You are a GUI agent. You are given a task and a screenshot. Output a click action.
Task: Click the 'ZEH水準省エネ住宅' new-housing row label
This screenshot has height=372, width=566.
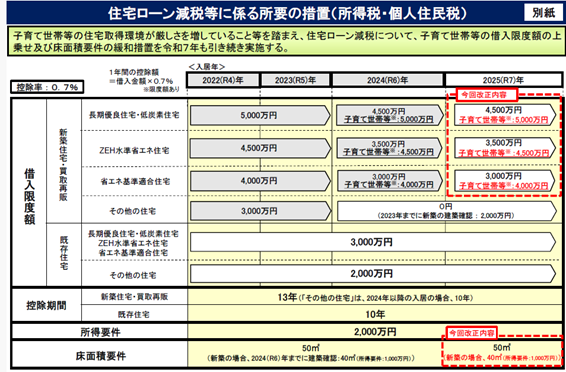(134, 150)
